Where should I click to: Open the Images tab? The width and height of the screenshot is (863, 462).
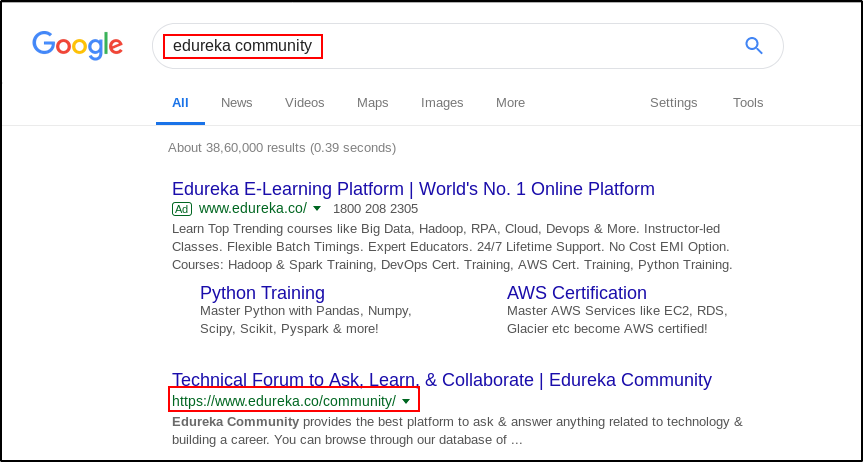(442, 102)
